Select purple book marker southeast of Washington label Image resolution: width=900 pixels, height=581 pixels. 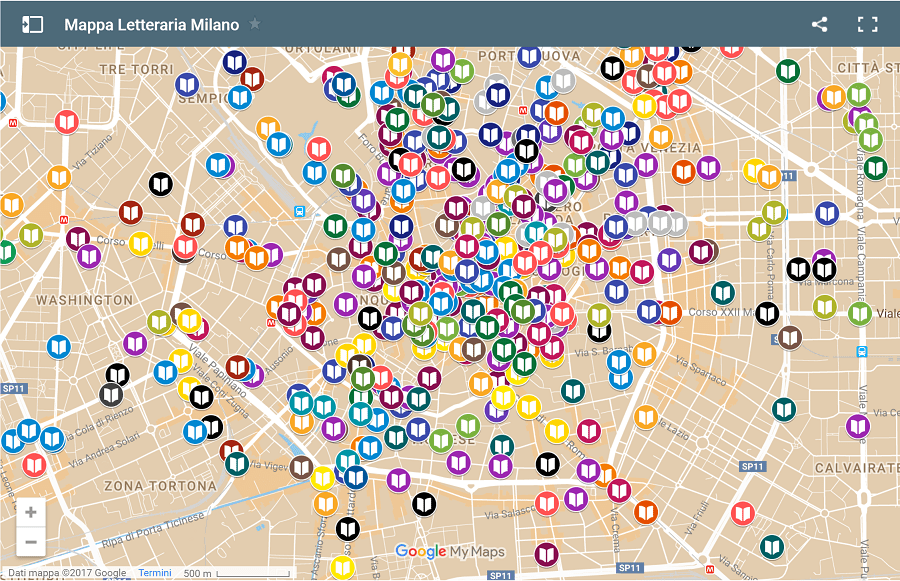click(135, 344)
